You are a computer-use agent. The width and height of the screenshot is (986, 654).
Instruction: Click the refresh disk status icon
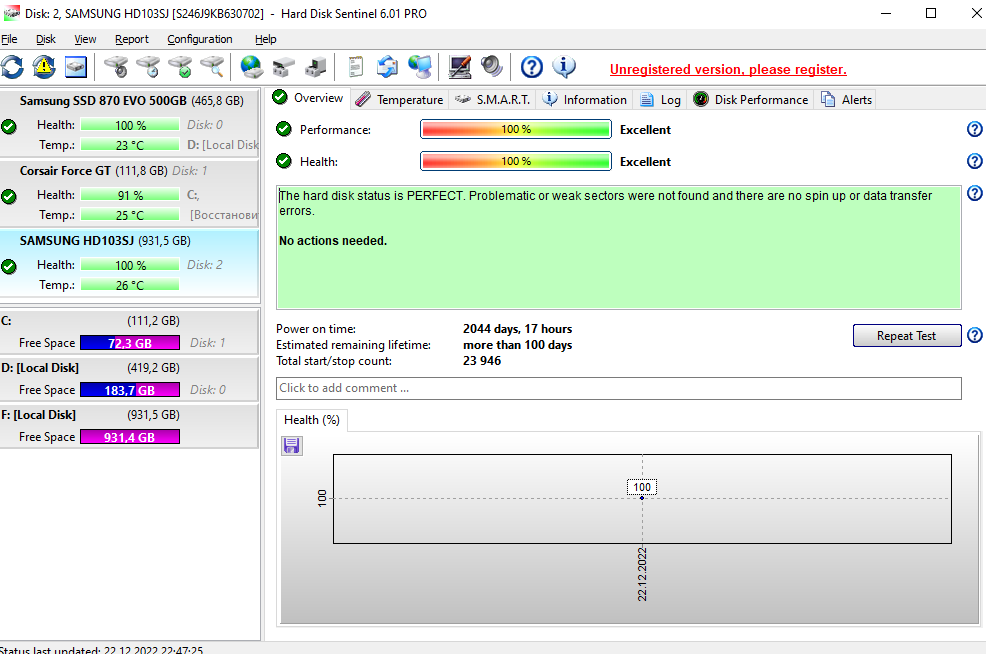12,67
